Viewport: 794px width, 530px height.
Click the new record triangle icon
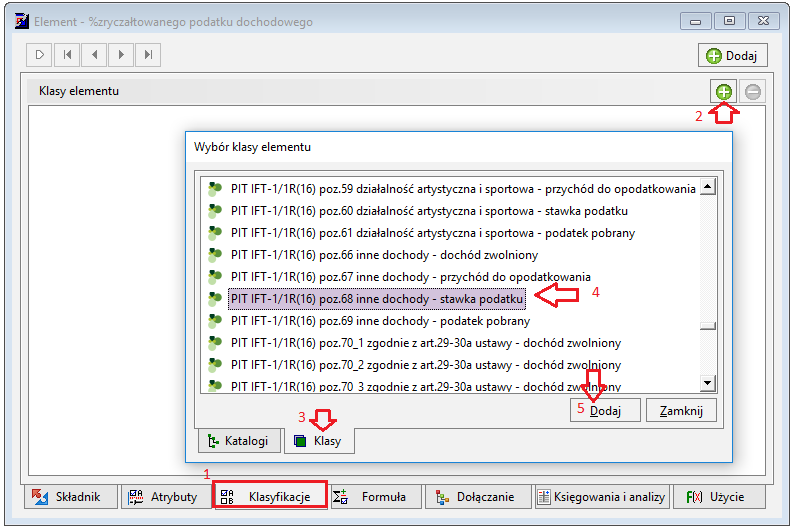pos(39,55)
